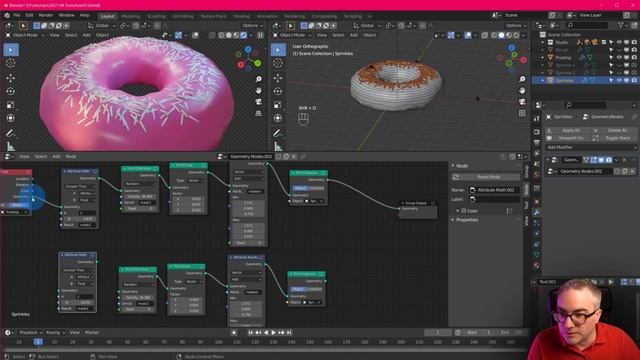Open the Tool properties tab icon
The image size is (640, 360).
(537, 118)
